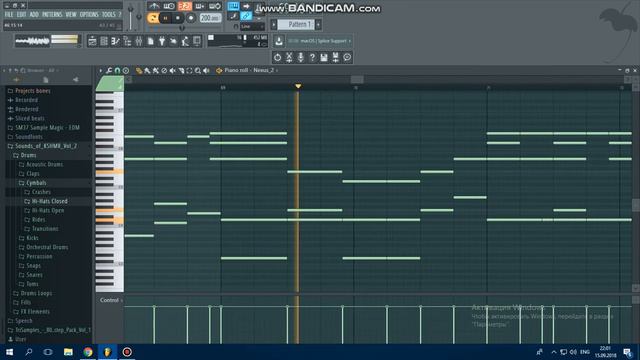Open the OPTIONS menu
Screen dimensions: 640x360
[x=89, y=14]
